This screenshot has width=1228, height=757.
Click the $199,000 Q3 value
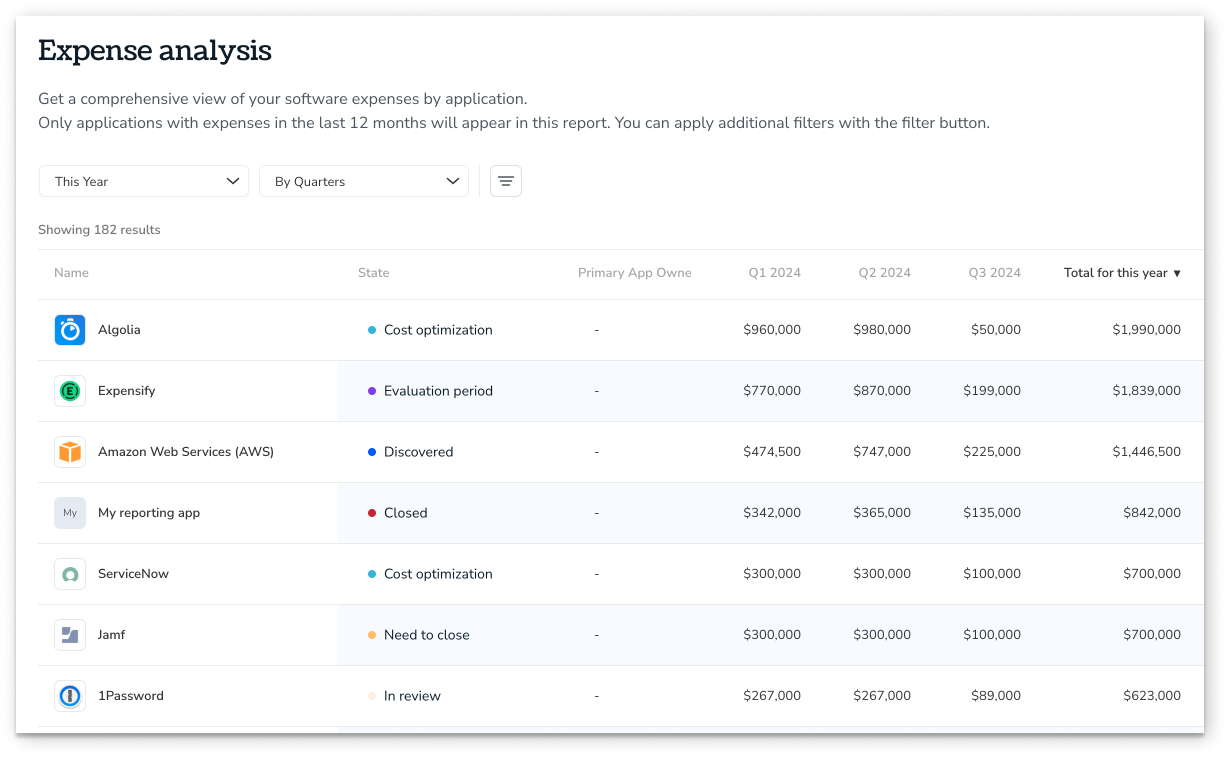point(992,391)
